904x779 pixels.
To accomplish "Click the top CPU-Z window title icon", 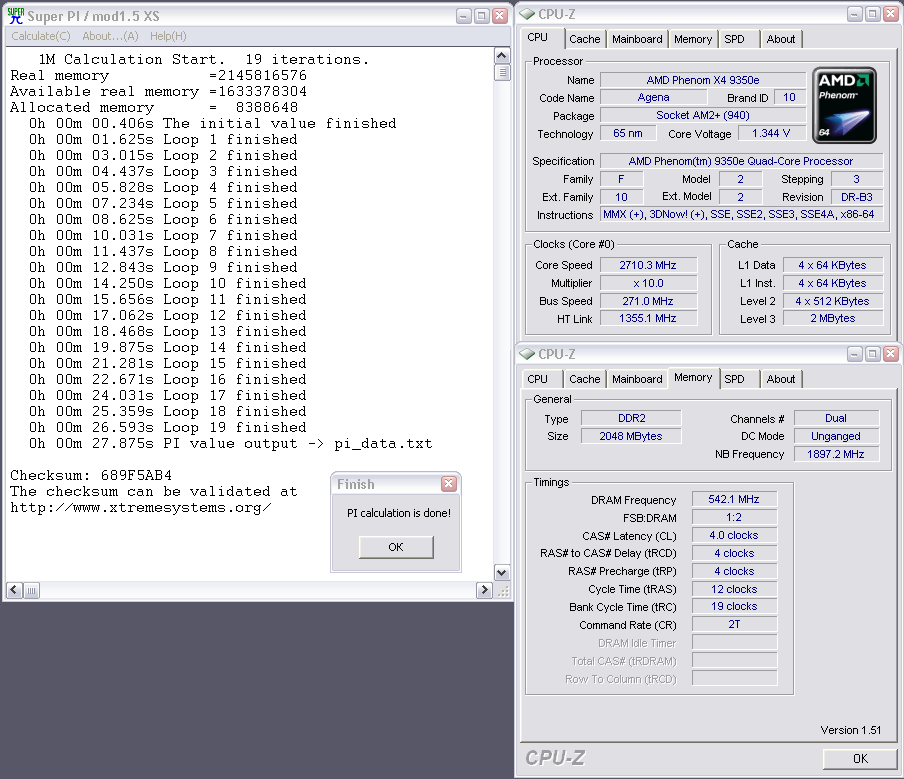I will [528, 14].
